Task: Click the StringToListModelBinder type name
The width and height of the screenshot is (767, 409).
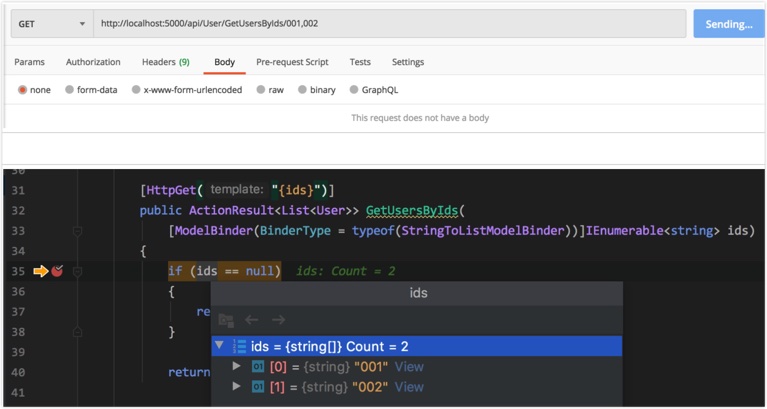Action: [x=482, y=230]
